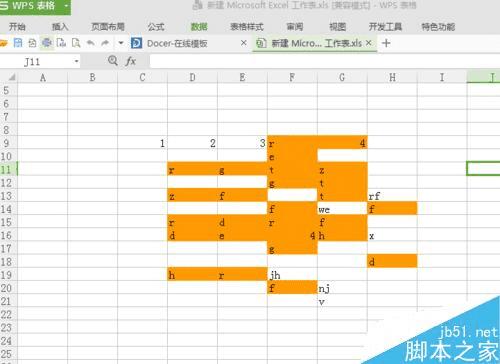The image size is (500, 364).
Task: Click cell G21 containing v
Action: pyautogui.click(x=342, y=301)
